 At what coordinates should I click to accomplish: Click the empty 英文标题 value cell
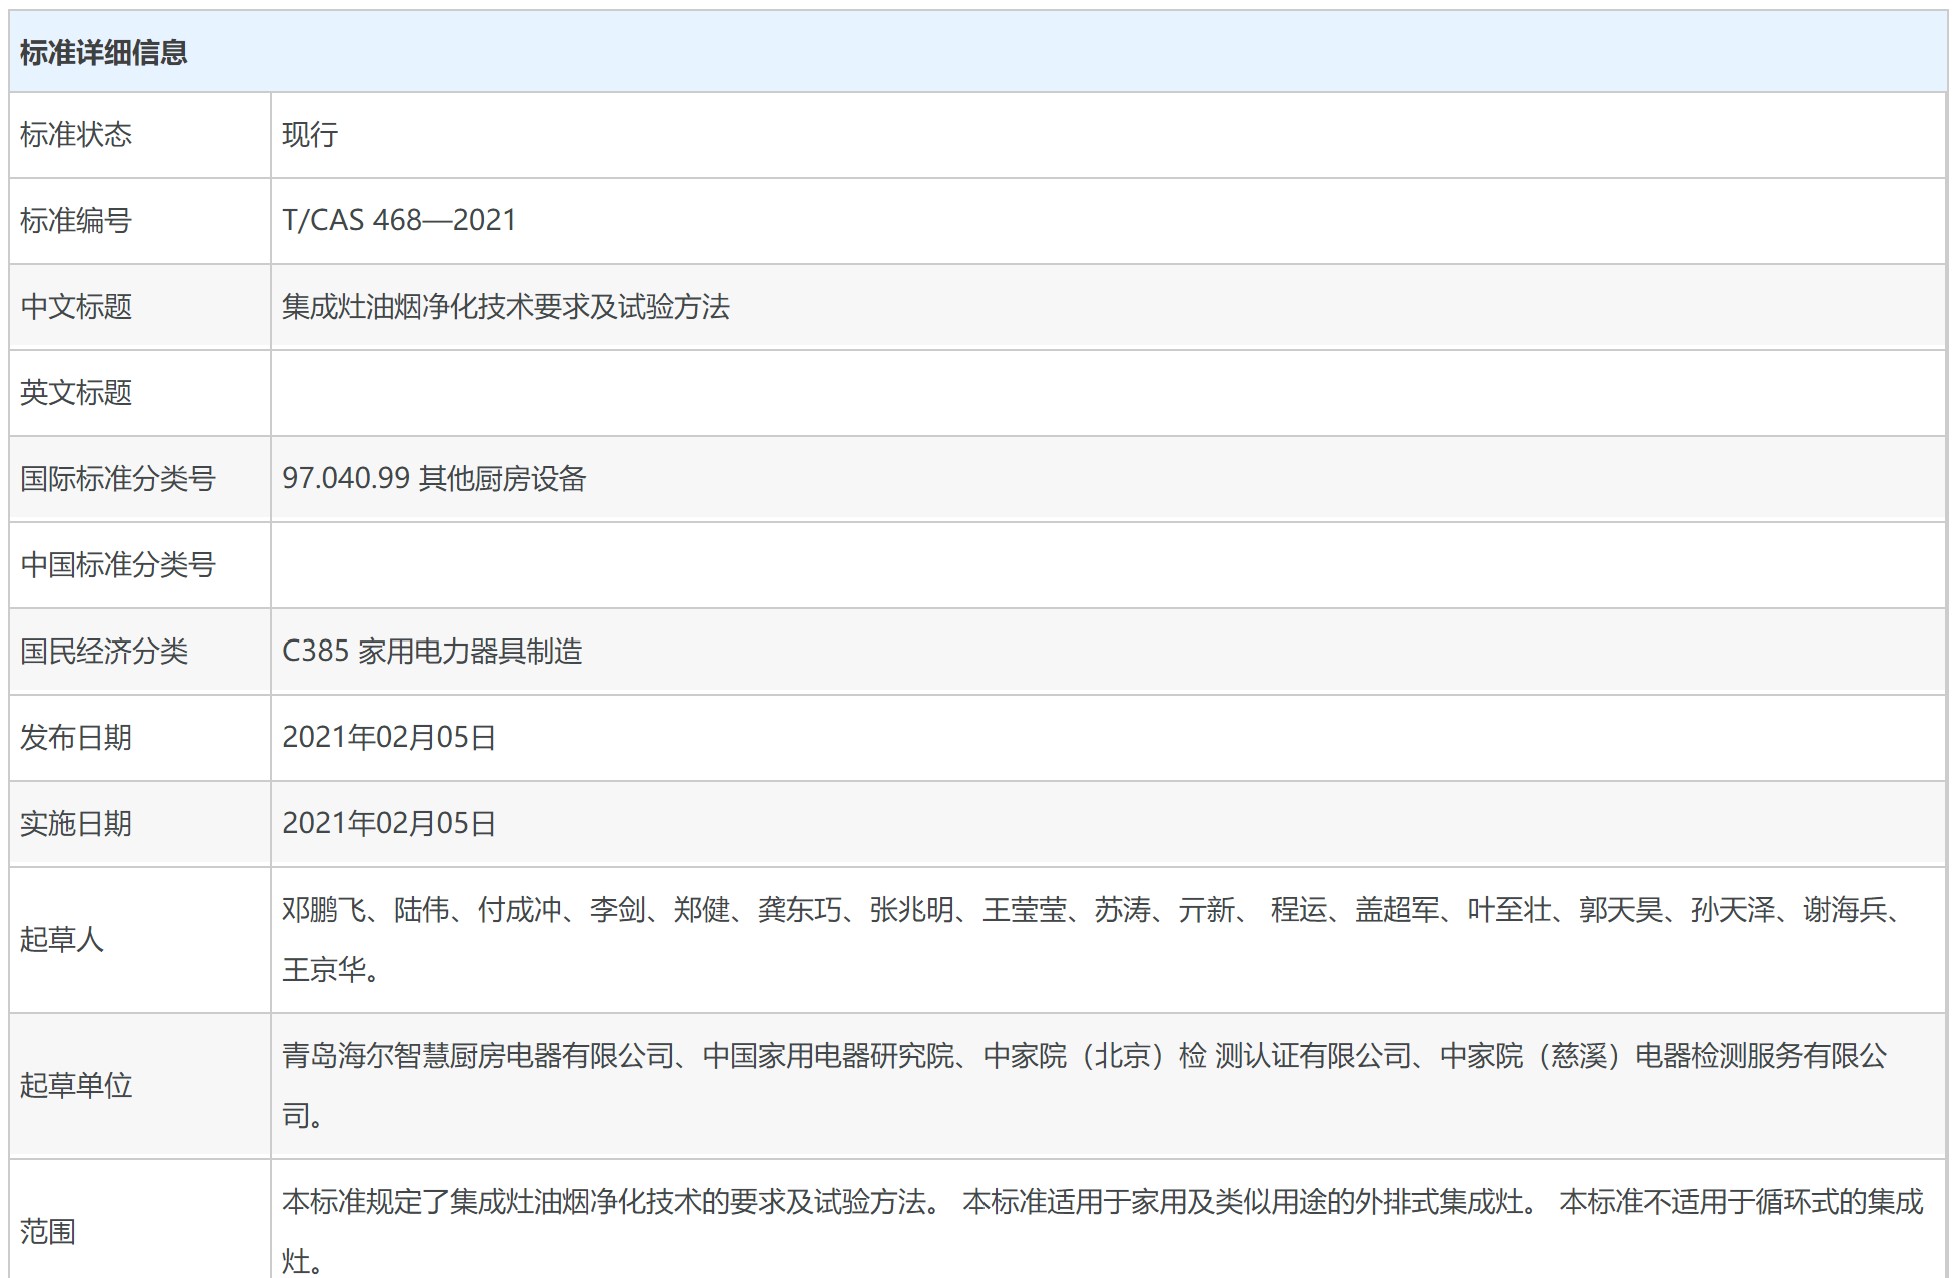tap(1106, 393)
